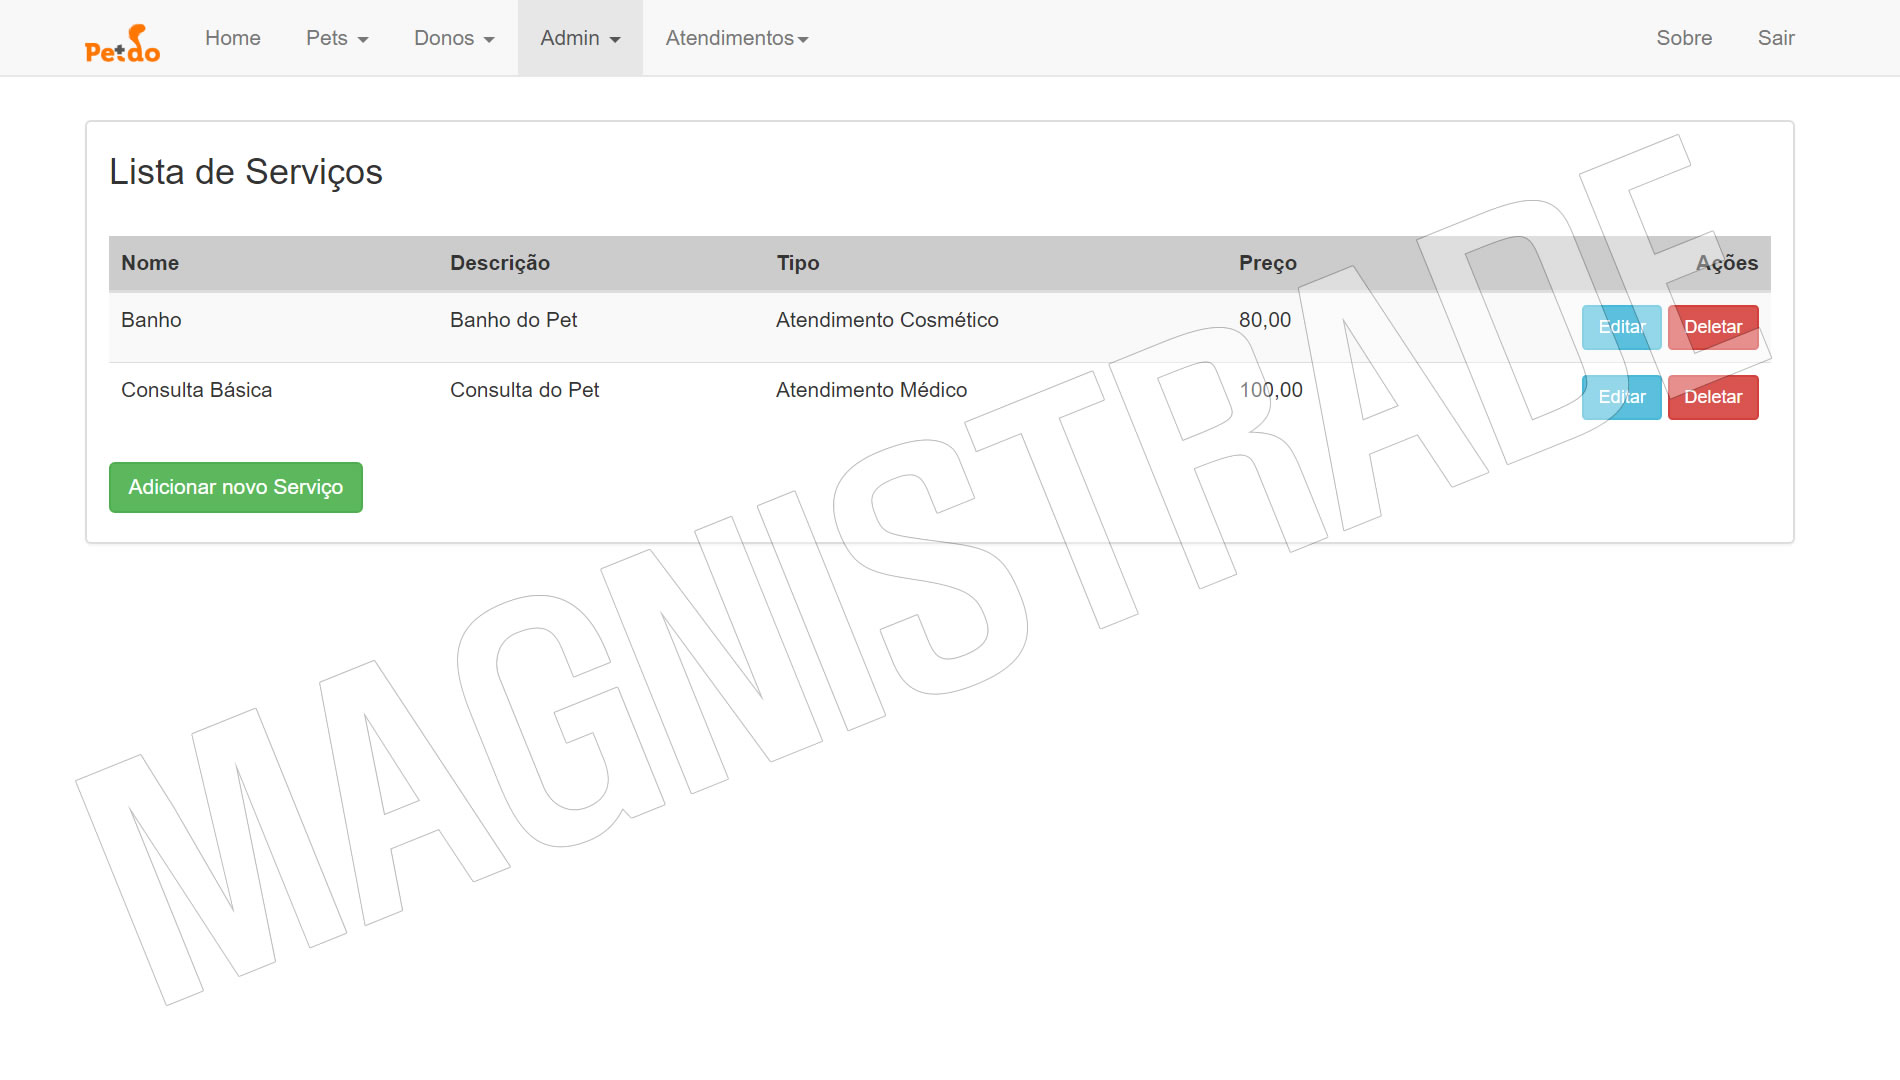Screen dimensions: 1900x1080
Task: Open the Sobre page link
Action: click(1684, 38)
